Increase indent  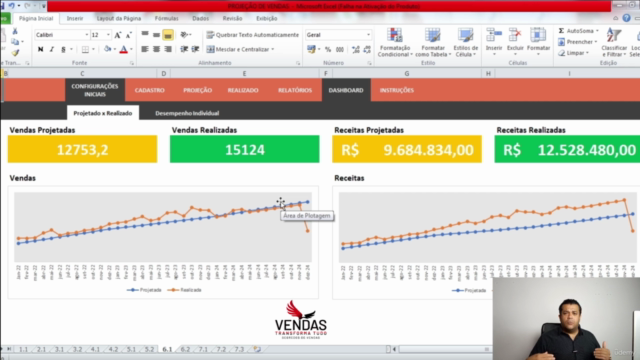[x=196, y=49]
